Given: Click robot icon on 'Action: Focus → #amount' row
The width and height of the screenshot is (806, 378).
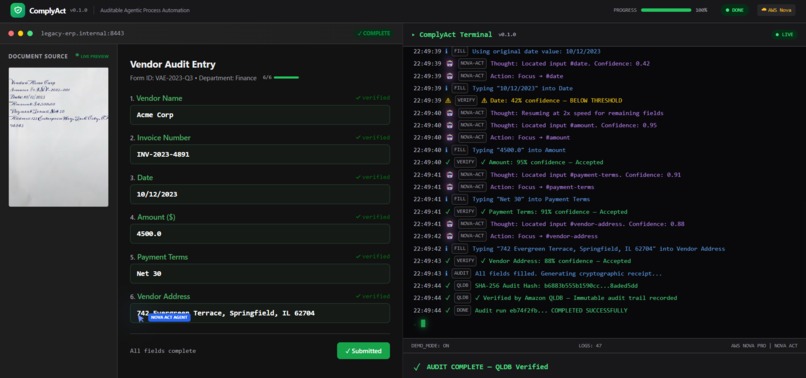Looking at the screenshot, I should click(x=449, y=138).
